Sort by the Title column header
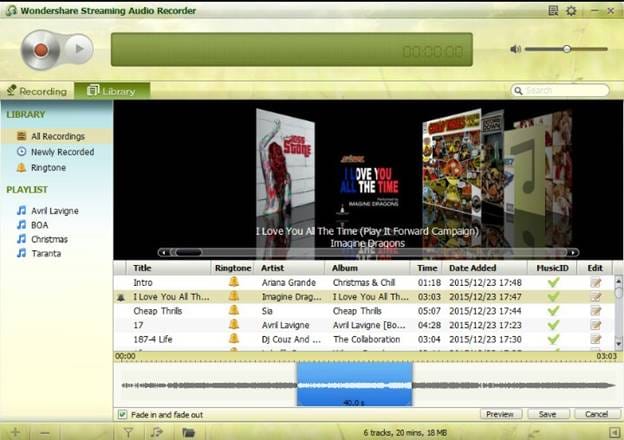Viewport: 624px width, 440px height. pyautogui.click(x=168, y=268)
